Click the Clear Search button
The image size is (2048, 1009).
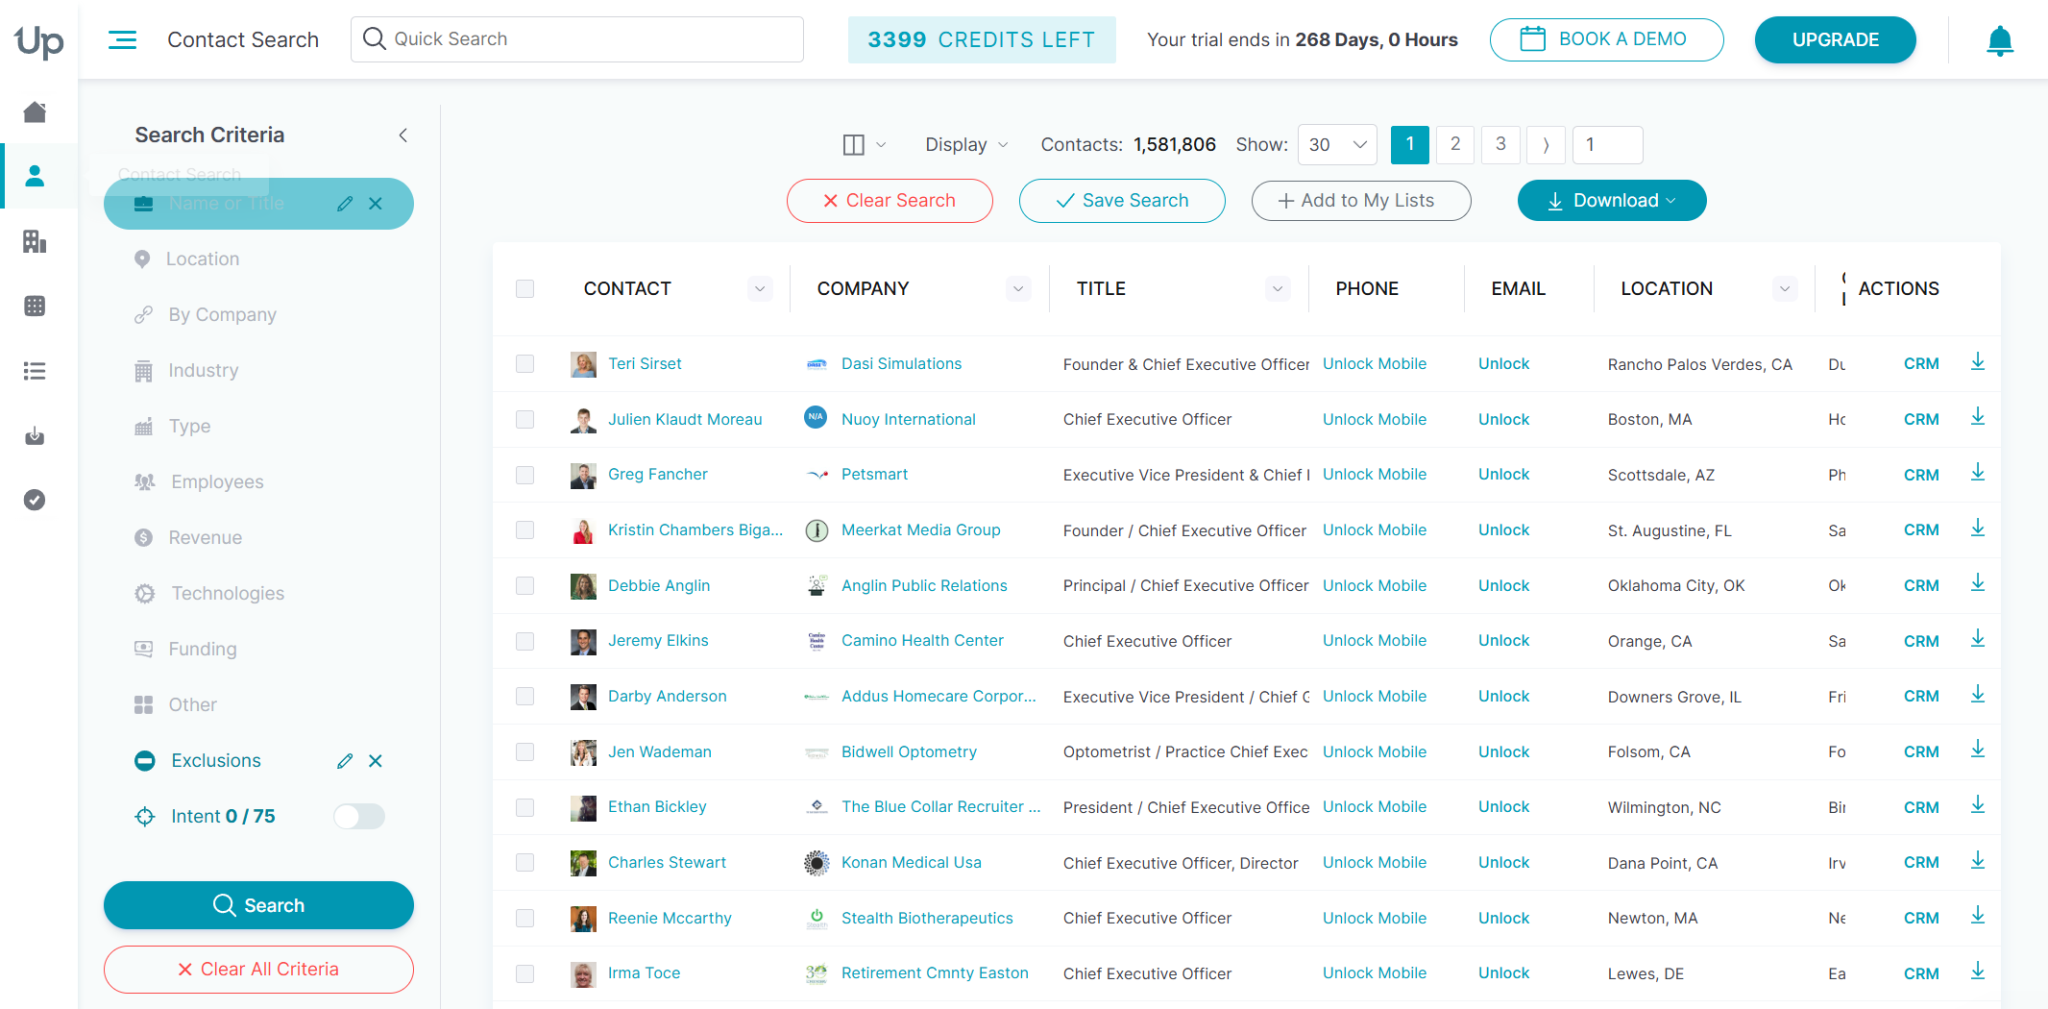coord(890,201)
